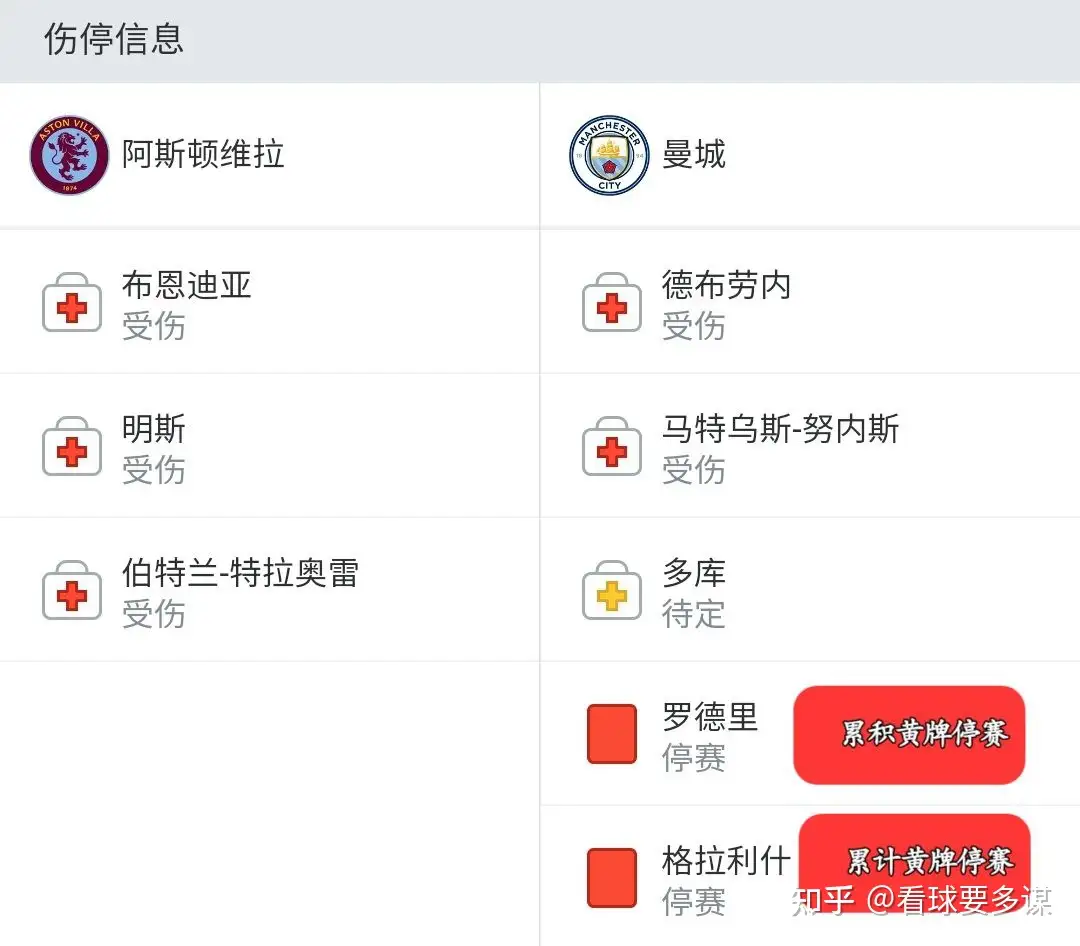Screen dimensions: 1080x946
Task: Tap the injury icon beside 伯特兰-特拉奥雷
Action: click(72, 592)
